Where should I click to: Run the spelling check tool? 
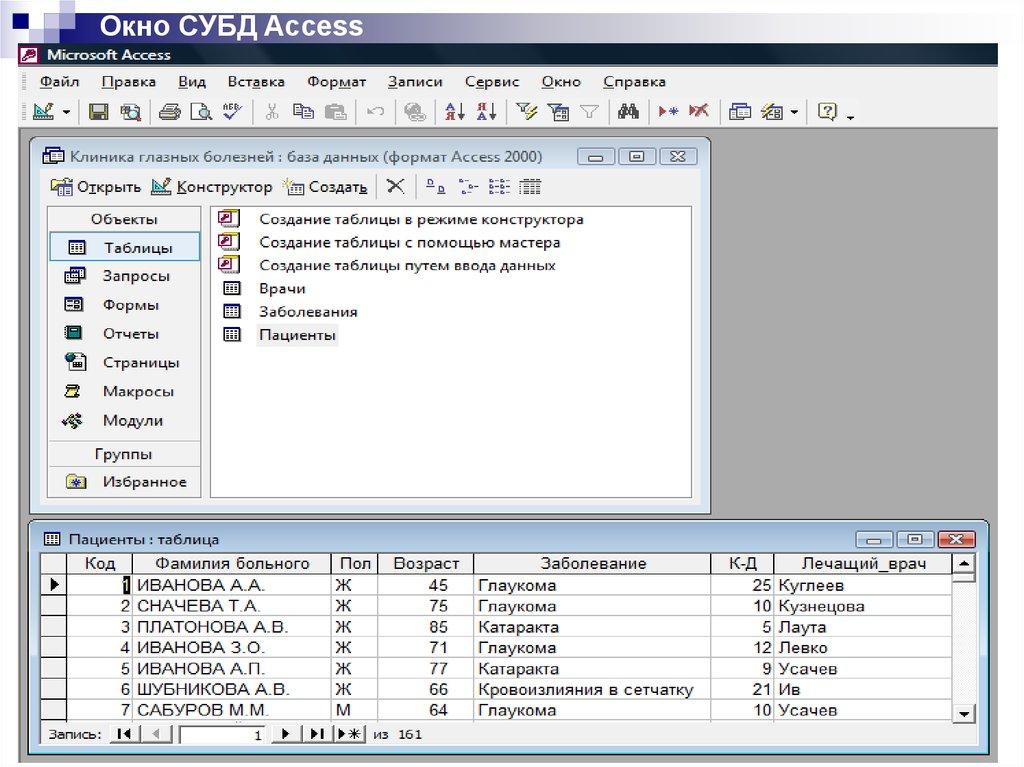[232, 112]
